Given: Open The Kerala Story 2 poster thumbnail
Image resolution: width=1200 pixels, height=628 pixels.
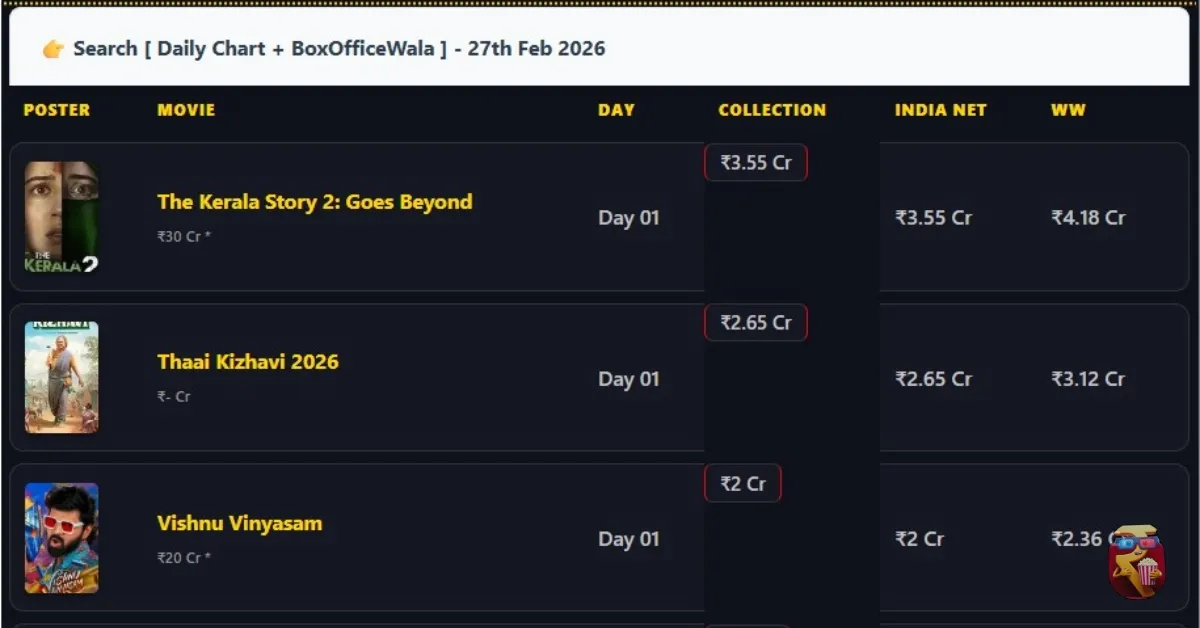Looking at the screenshot, I should point(62,217).
